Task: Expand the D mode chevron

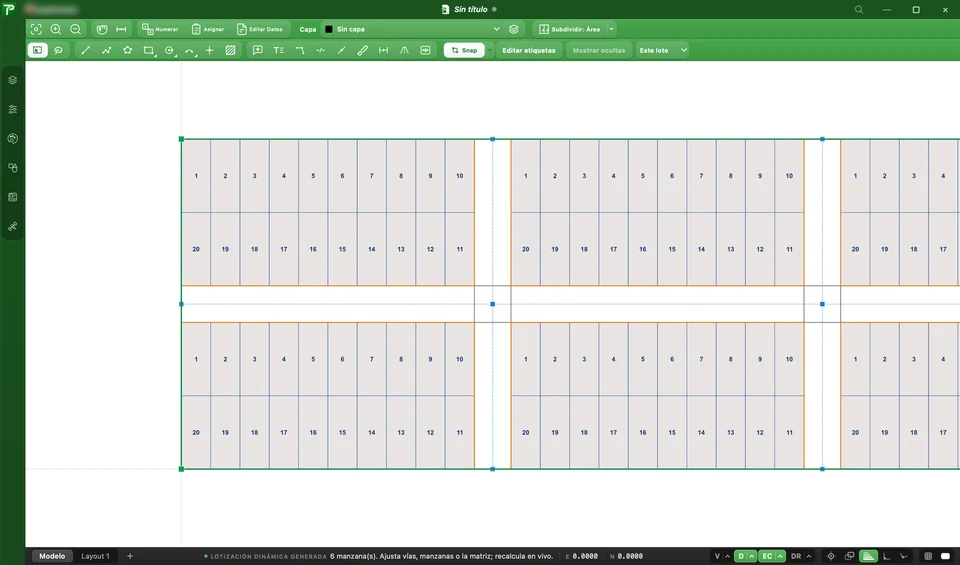Action: [x=752, y=556]
